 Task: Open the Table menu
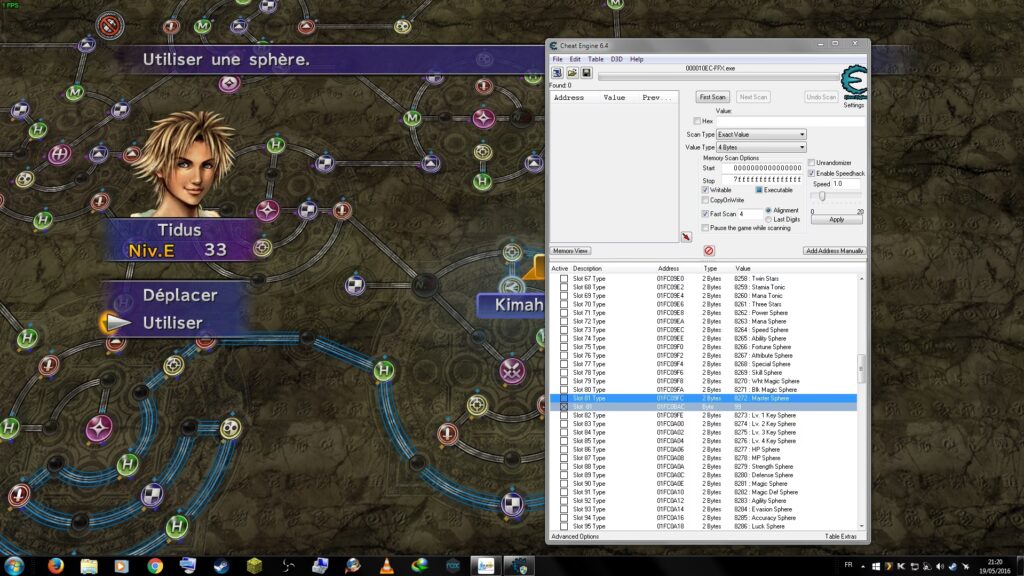[596, 59]
